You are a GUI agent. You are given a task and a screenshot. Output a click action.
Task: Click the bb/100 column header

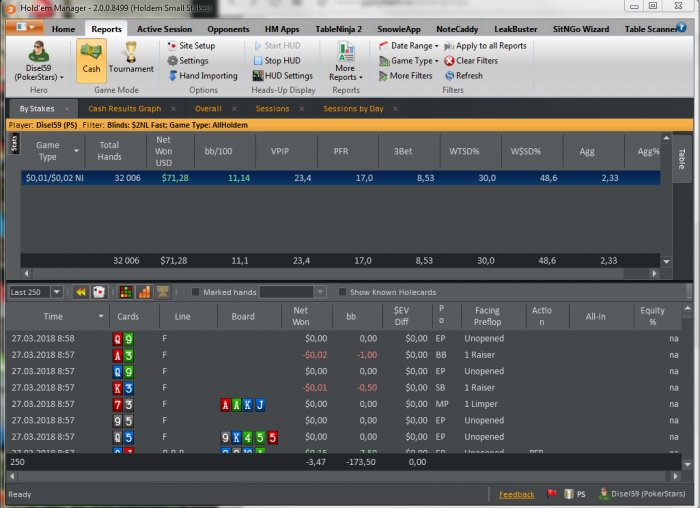point(218,151)
